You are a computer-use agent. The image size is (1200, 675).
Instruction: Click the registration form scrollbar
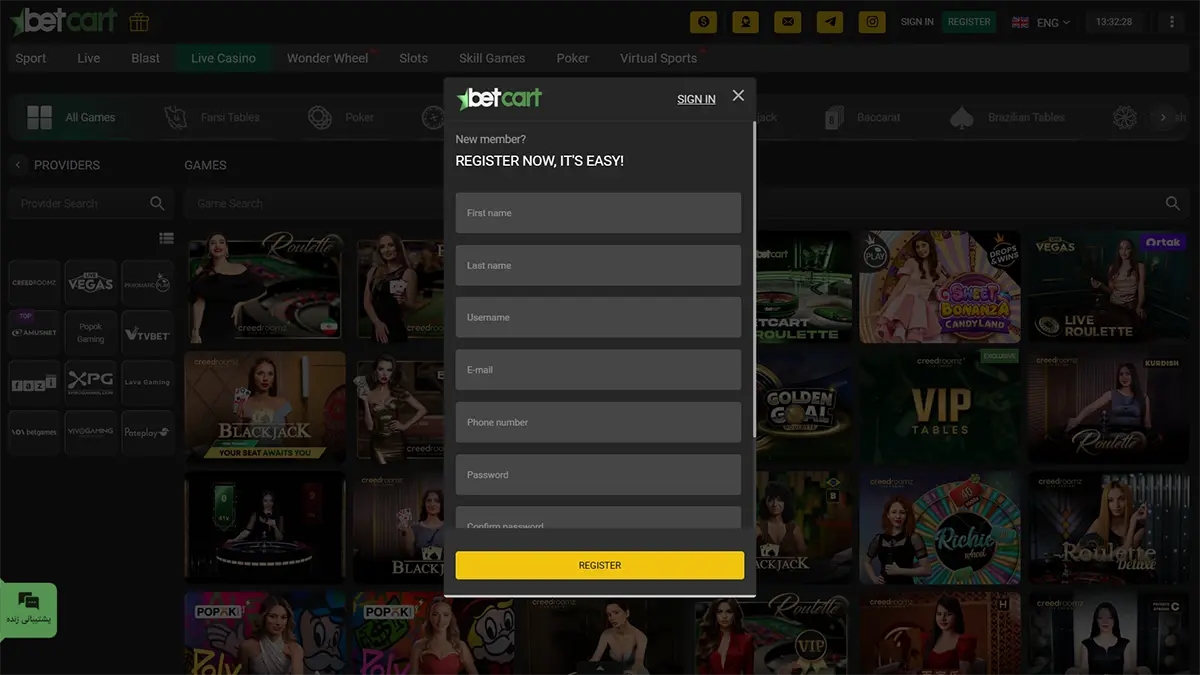tap(753, 280)
